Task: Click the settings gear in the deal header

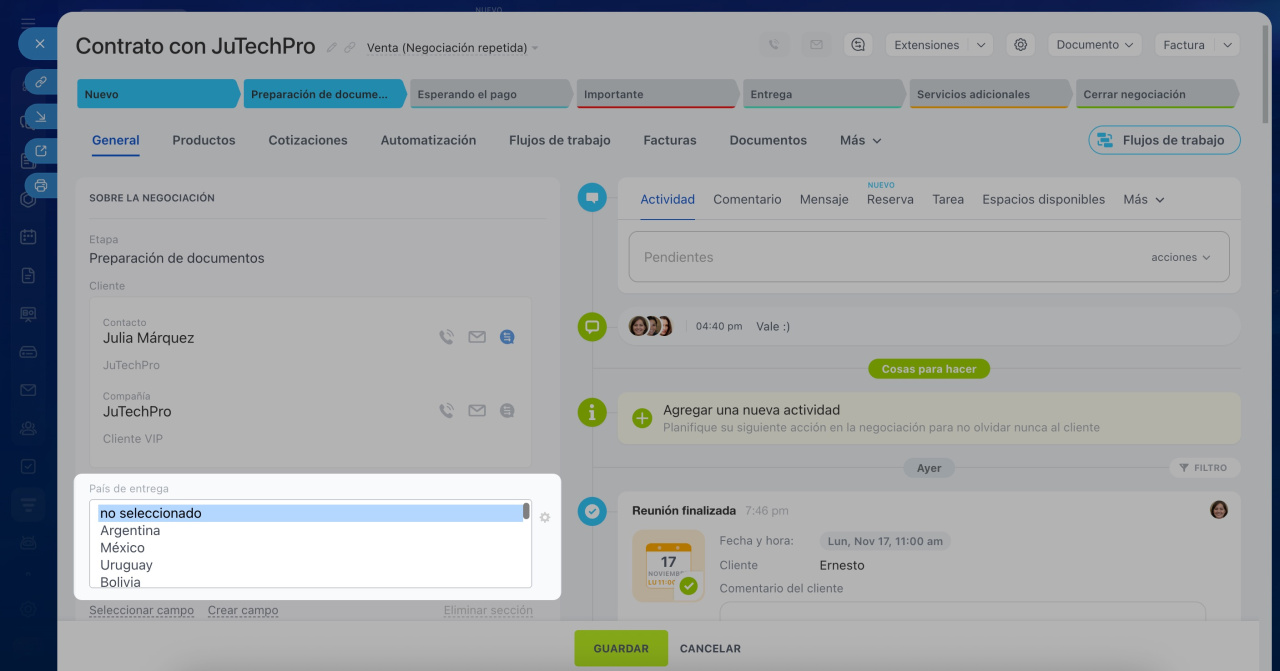Action: click(1020, 45)
